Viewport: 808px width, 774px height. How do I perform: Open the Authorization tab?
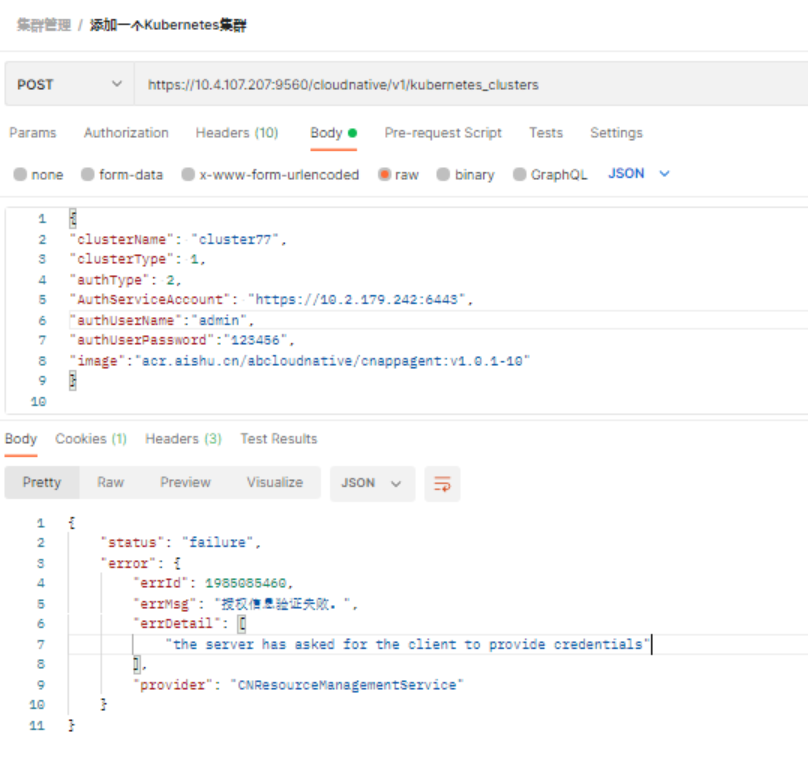point(126,133)
